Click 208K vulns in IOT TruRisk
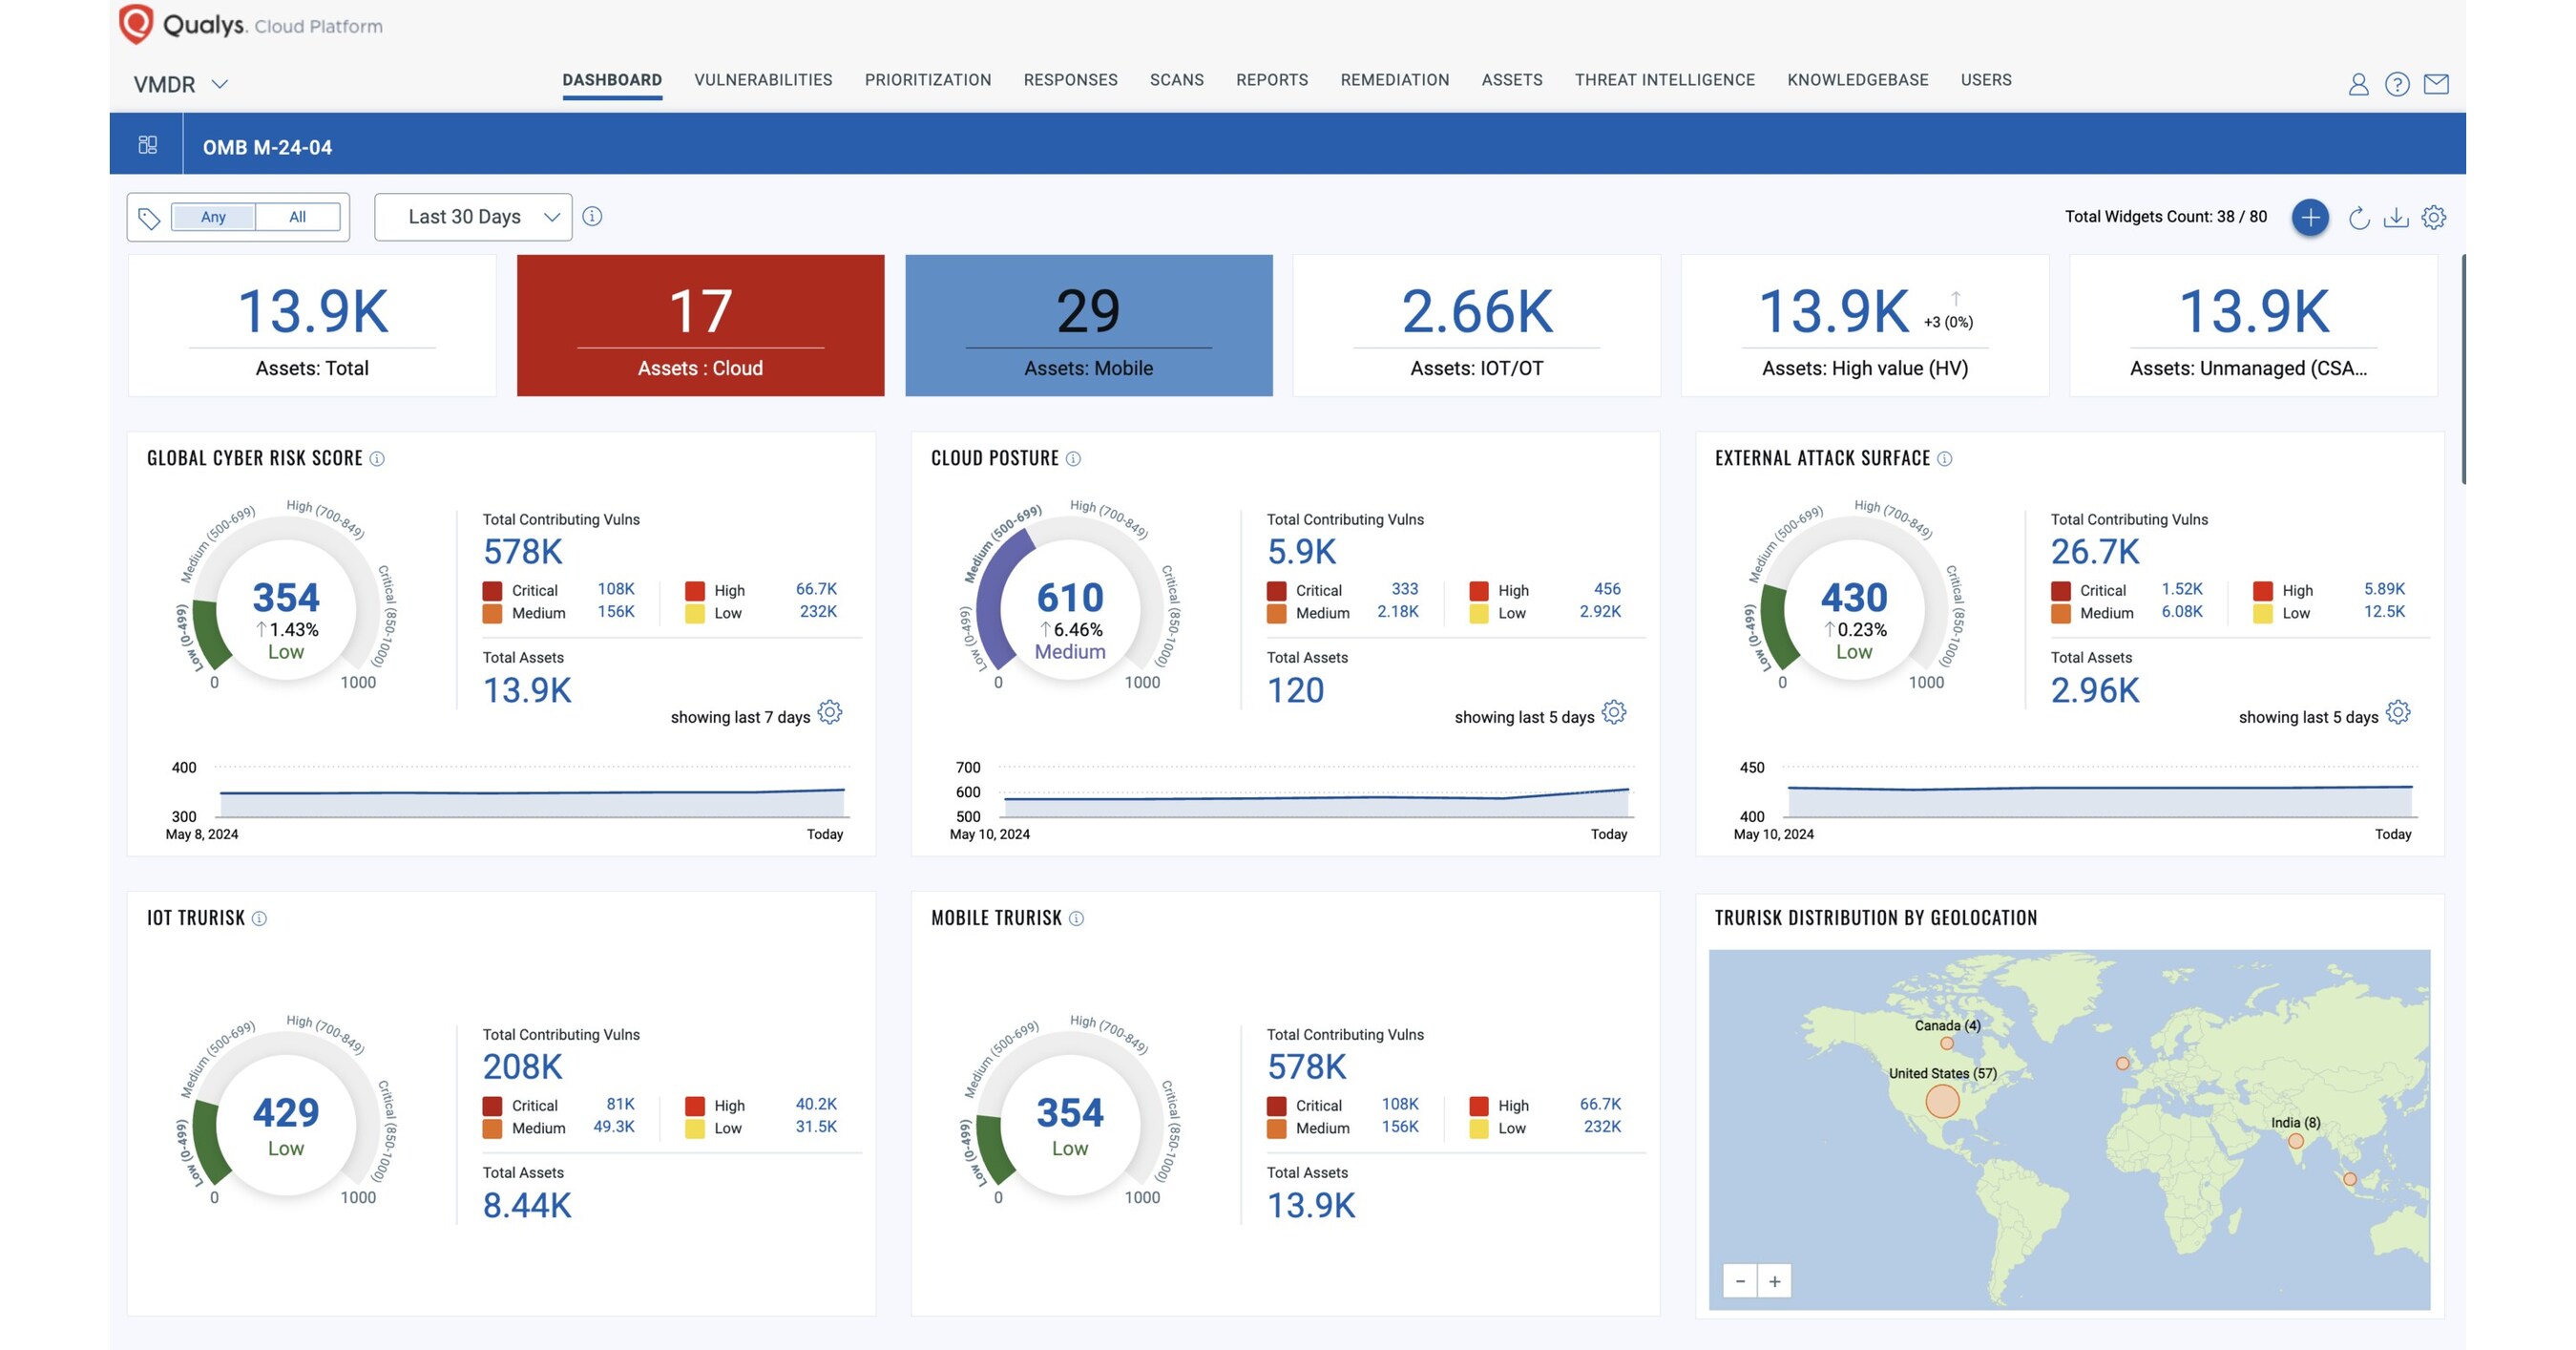The height and width of the screenshot is (1350, 2576). click(x=523, y=1067)
